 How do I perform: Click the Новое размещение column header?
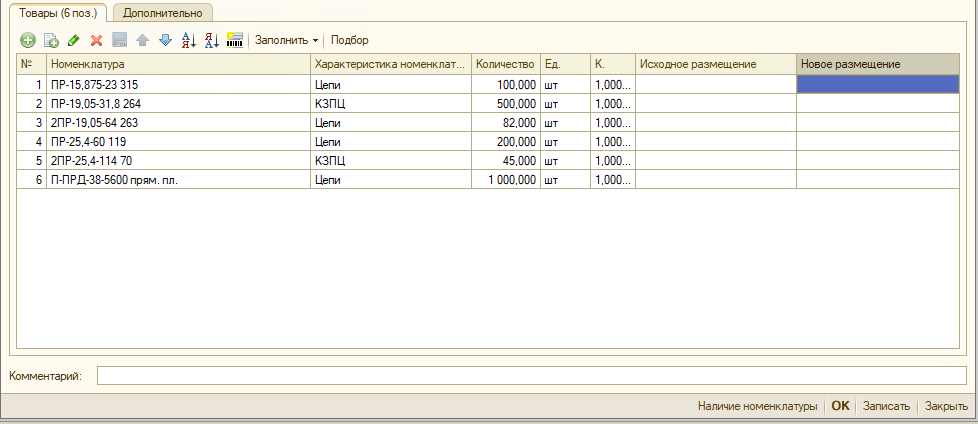878,64
